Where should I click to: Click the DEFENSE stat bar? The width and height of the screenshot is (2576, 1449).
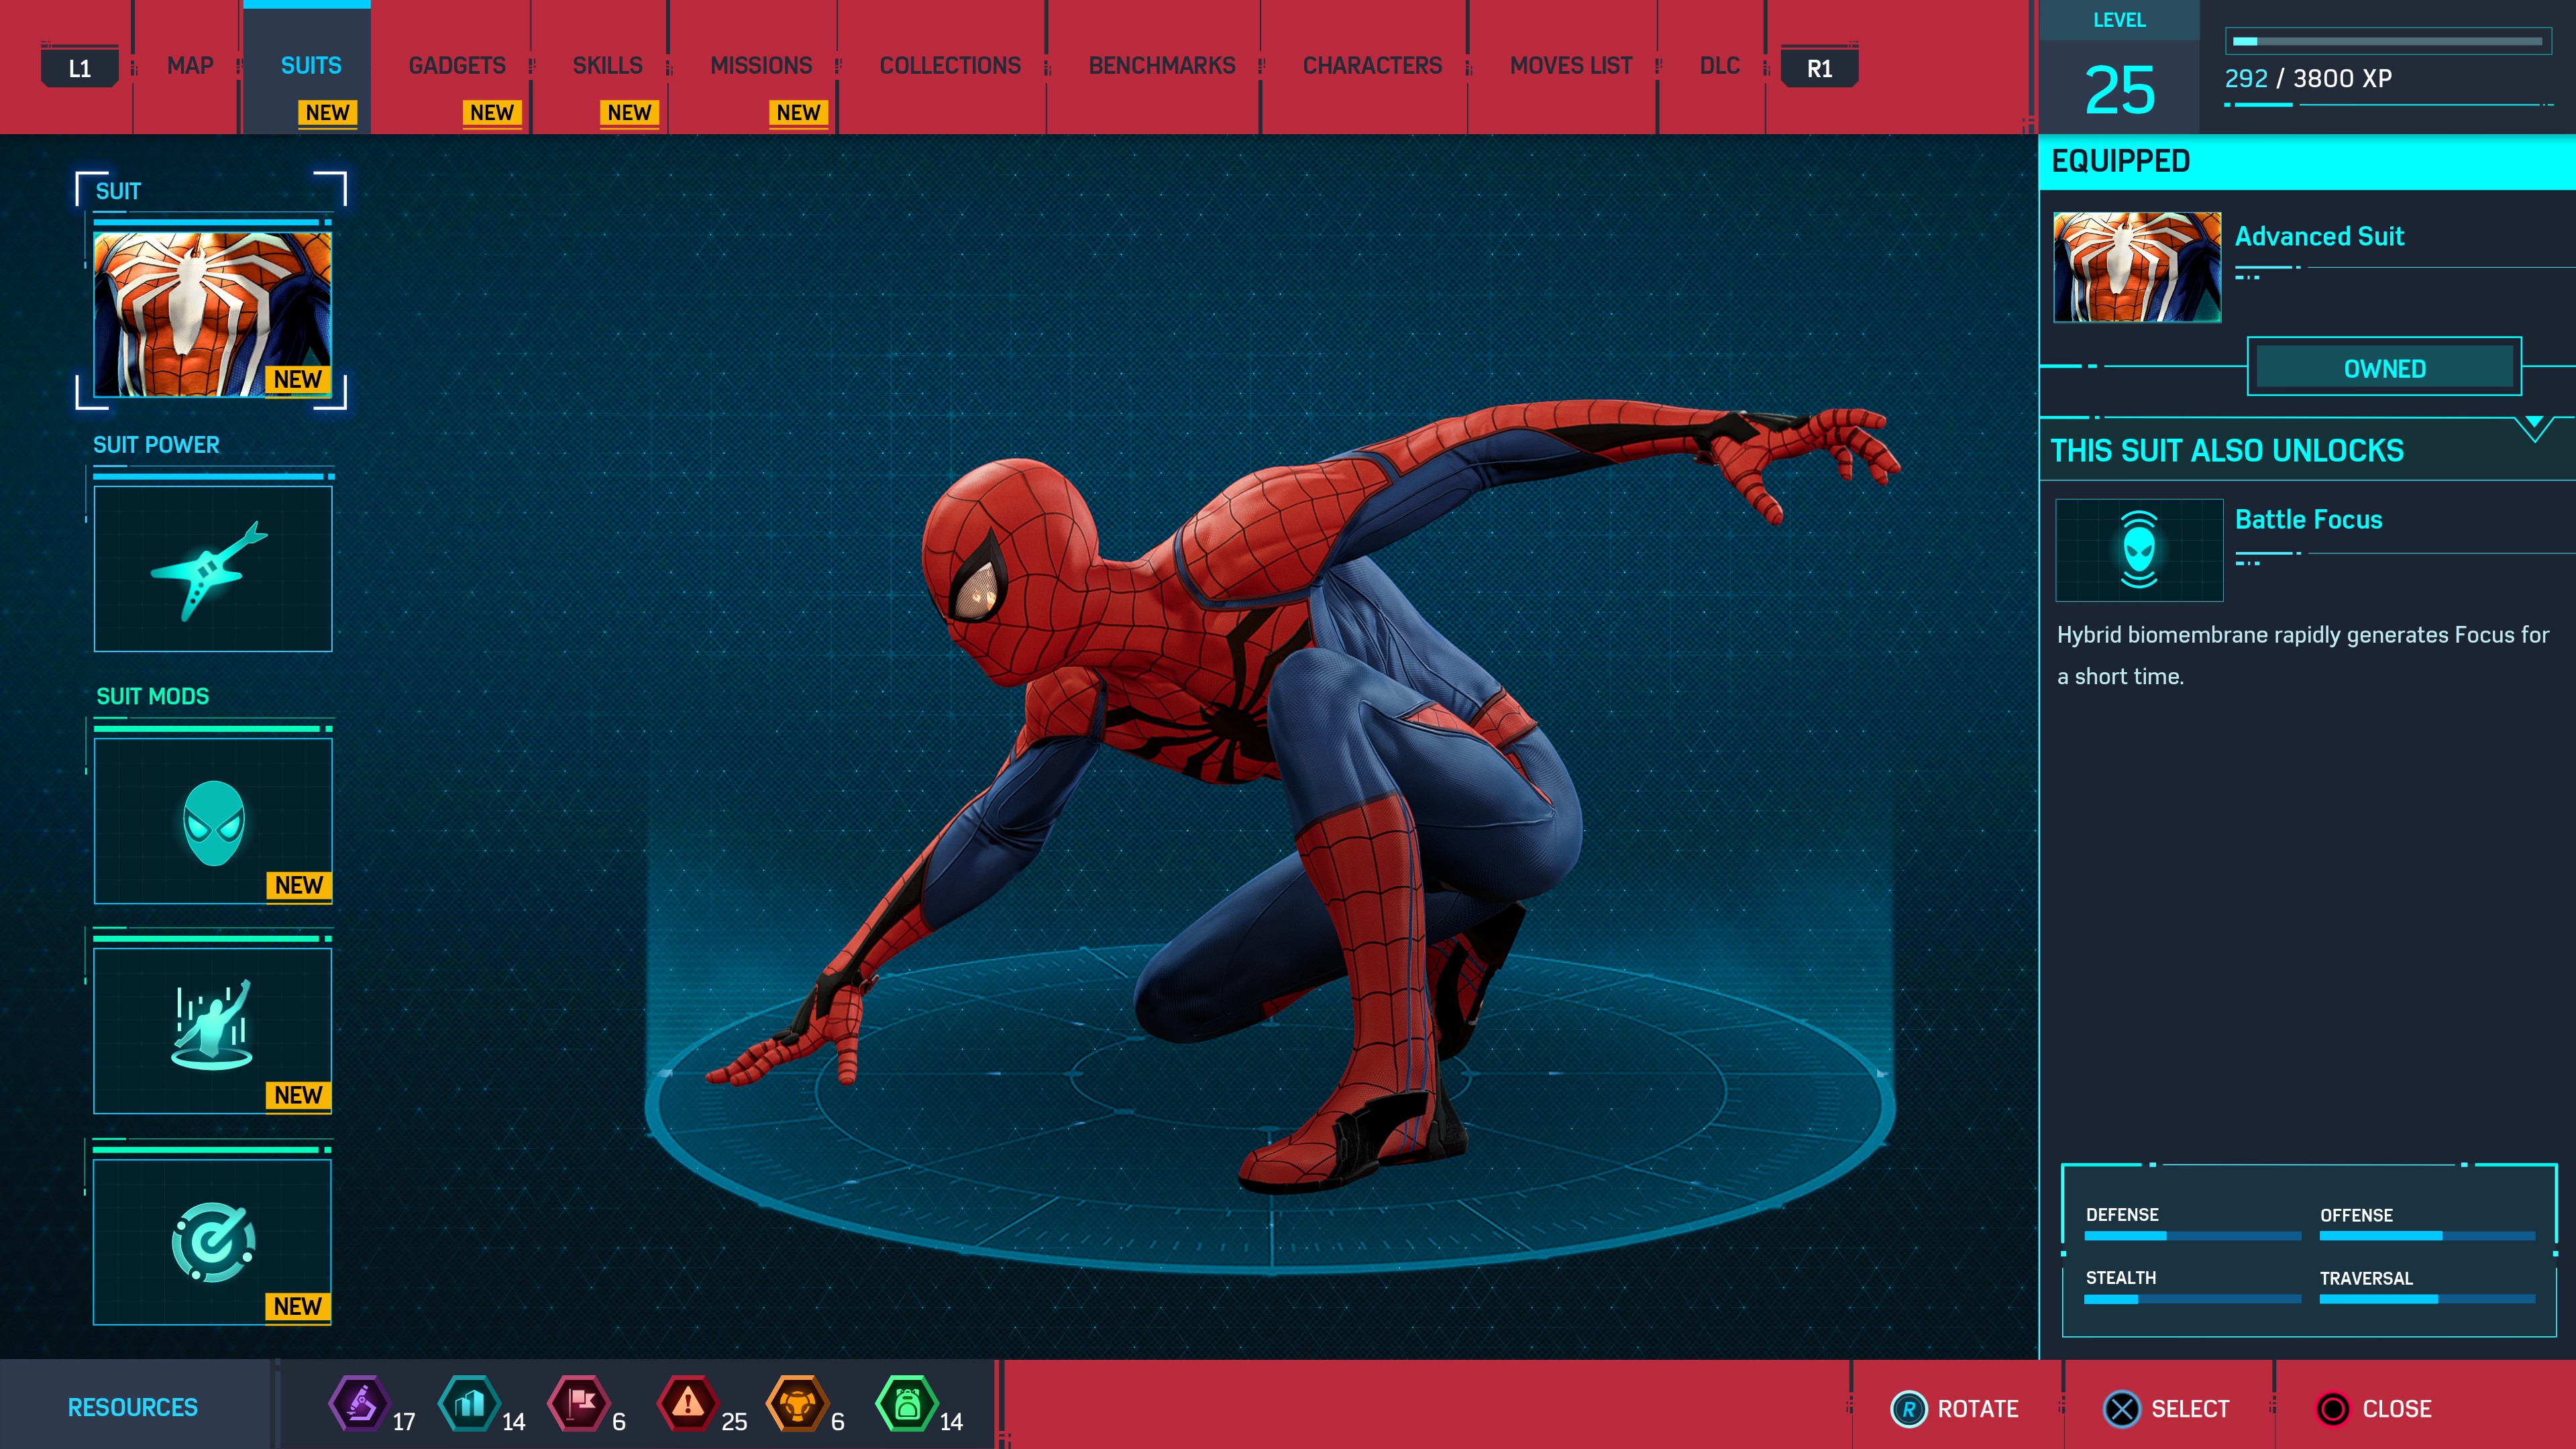tap(2192, 1236)
